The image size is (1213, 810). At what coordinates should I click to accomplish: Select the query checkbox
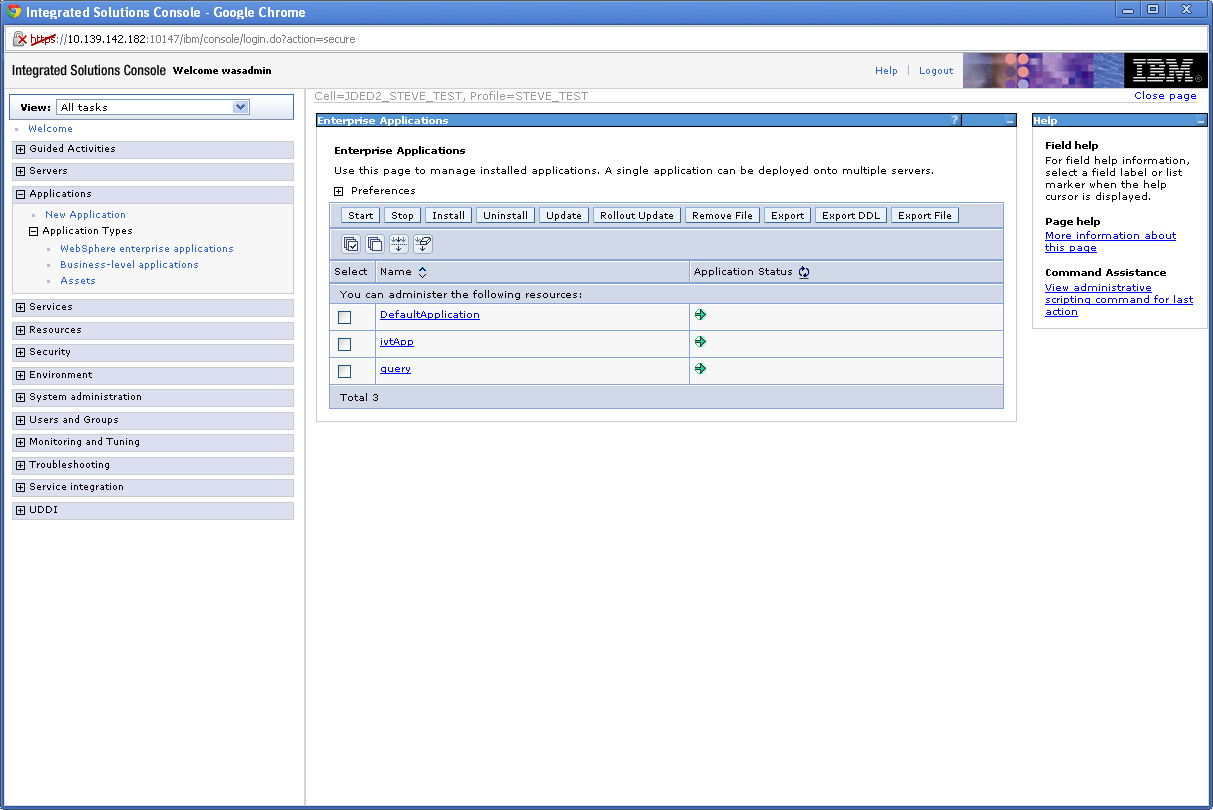point(345,371)
